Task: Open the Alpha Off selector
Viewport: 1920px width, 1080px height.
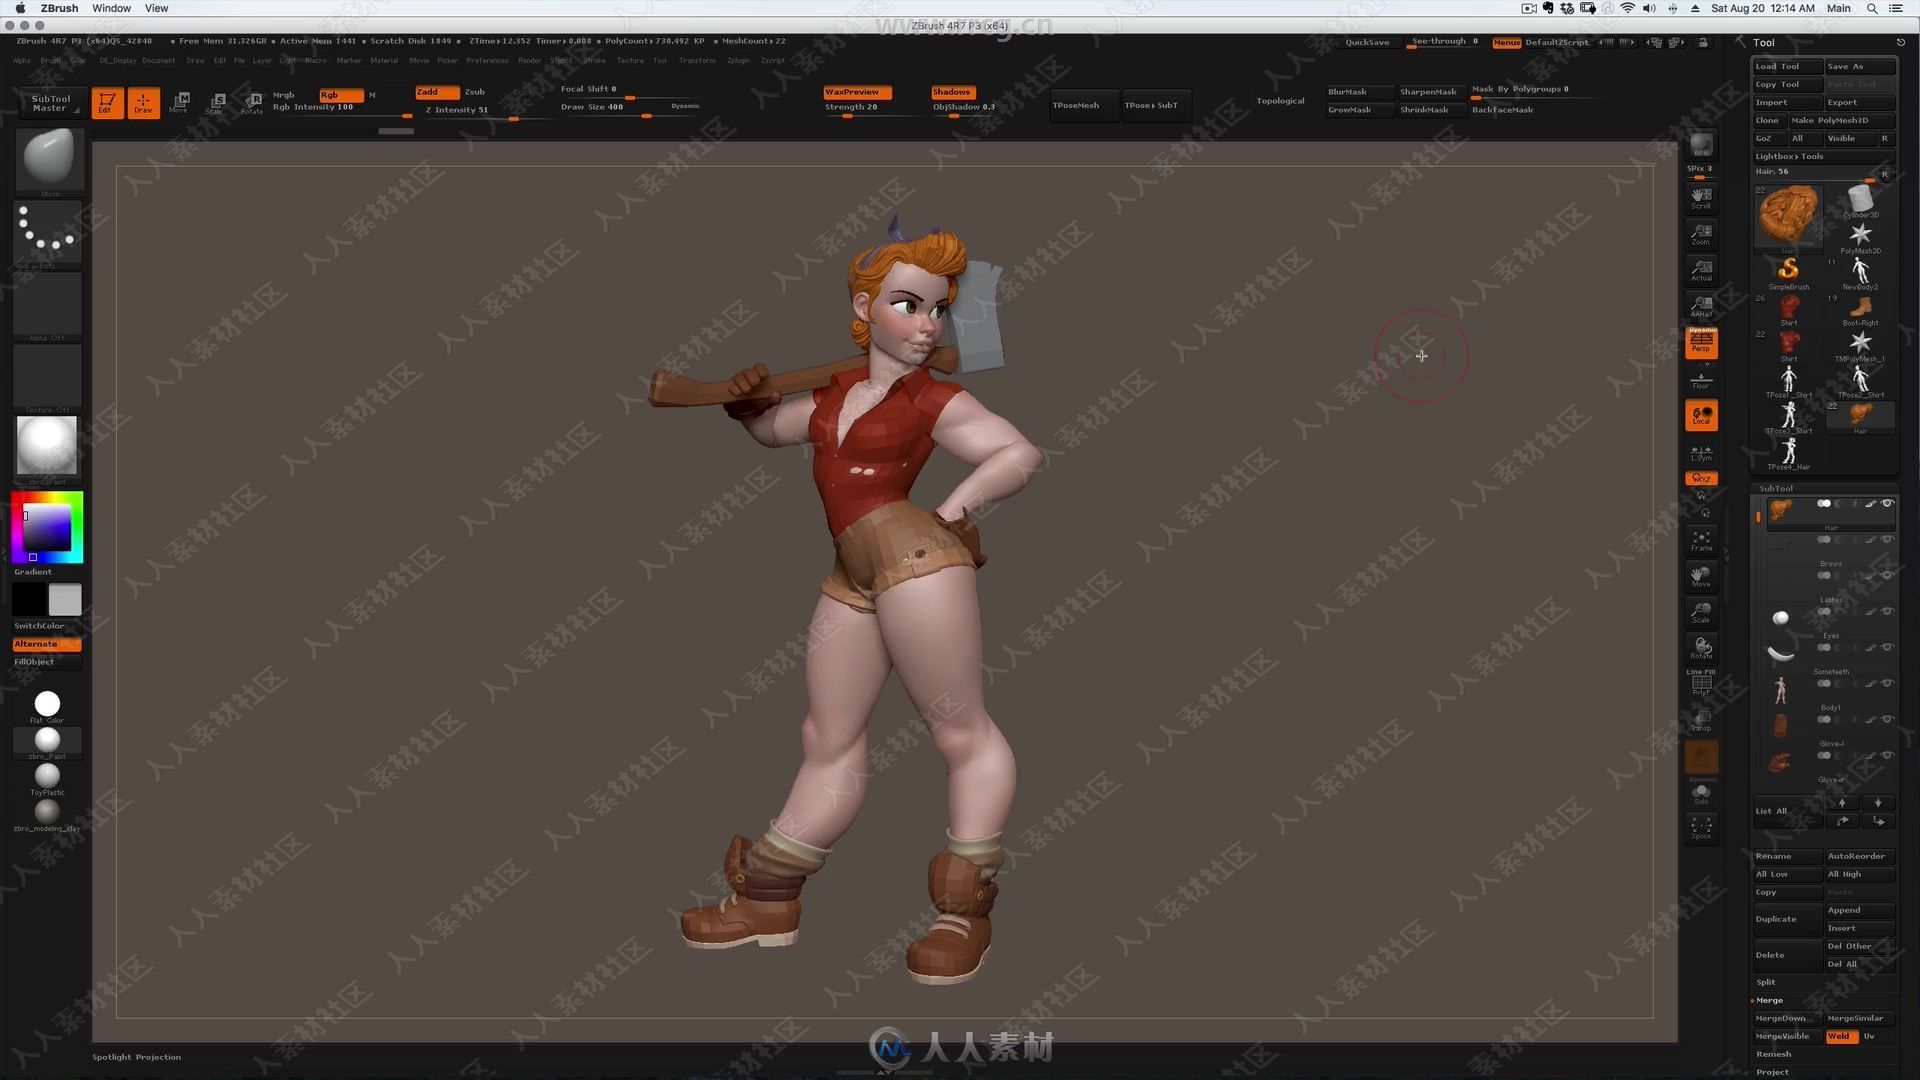Action: click(48, 307)
